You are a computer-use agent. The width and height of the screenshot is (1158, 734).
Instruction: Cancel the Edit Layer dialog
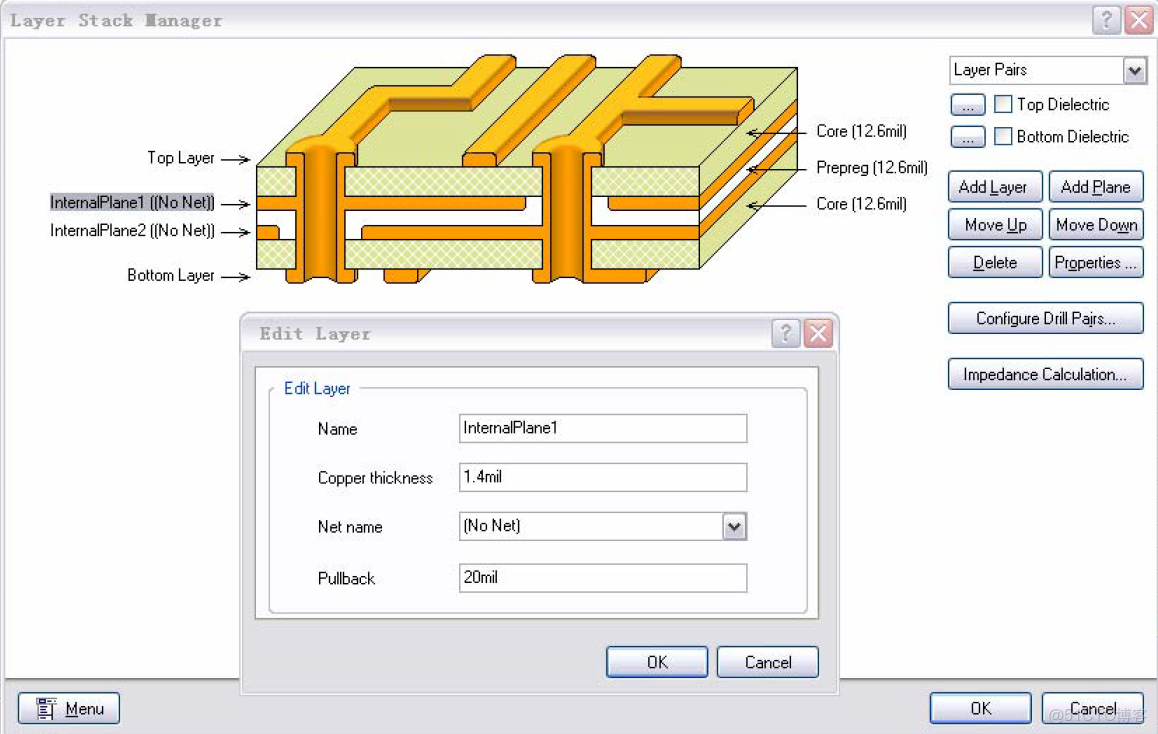tap(767, 662)
